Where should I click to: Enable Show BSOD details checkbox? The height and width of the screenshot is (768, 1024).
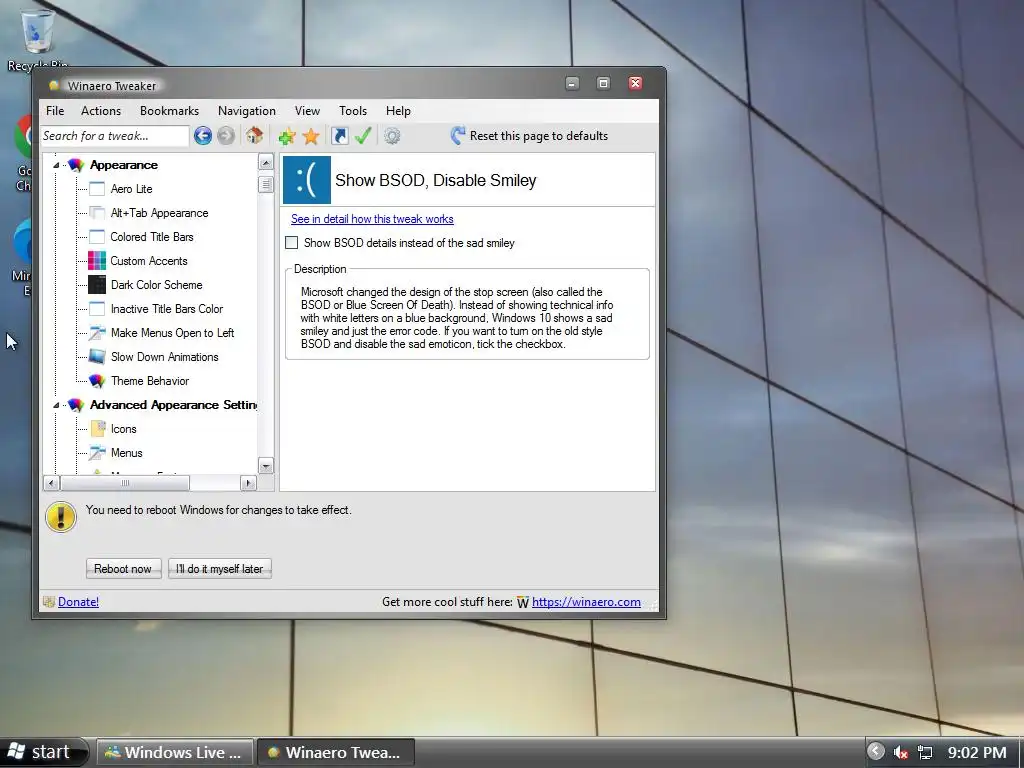[291, 243]
